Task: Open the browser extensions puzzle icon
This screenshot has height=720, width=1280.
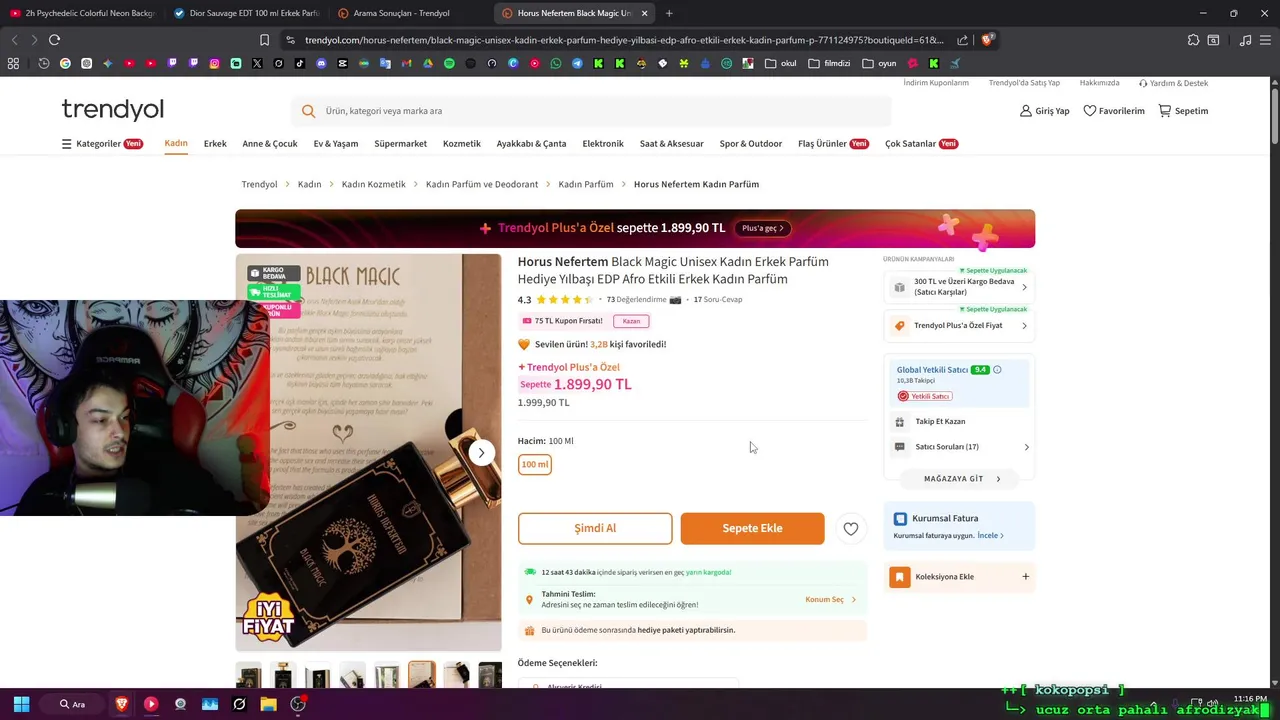Action: coord(1193,40)
